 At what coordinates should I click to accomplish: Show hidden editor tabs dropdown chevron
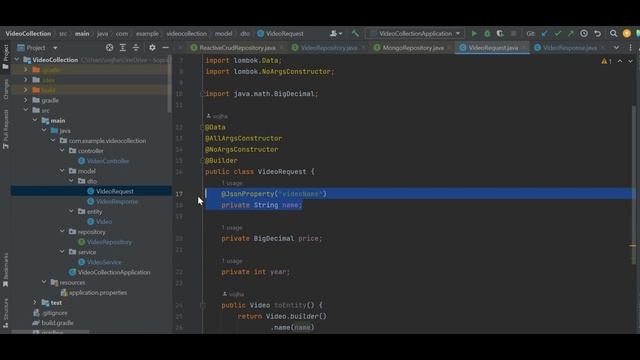[616, 48]
